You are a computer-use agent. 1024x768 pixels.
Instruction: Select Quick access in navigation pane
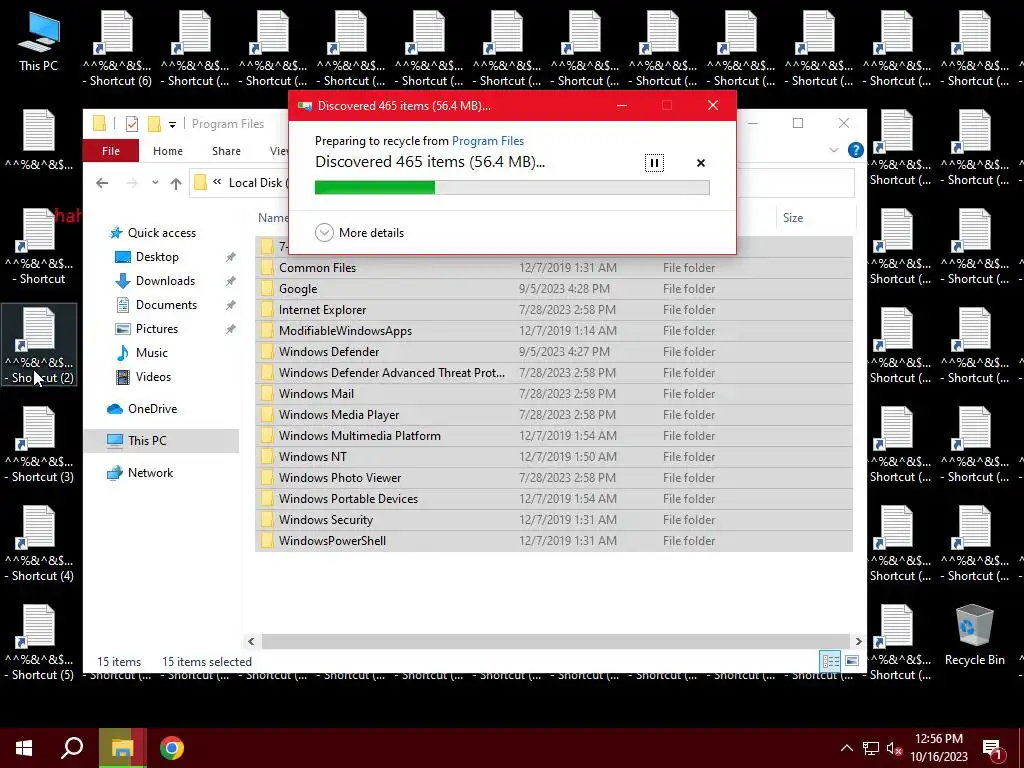[161, 232]
